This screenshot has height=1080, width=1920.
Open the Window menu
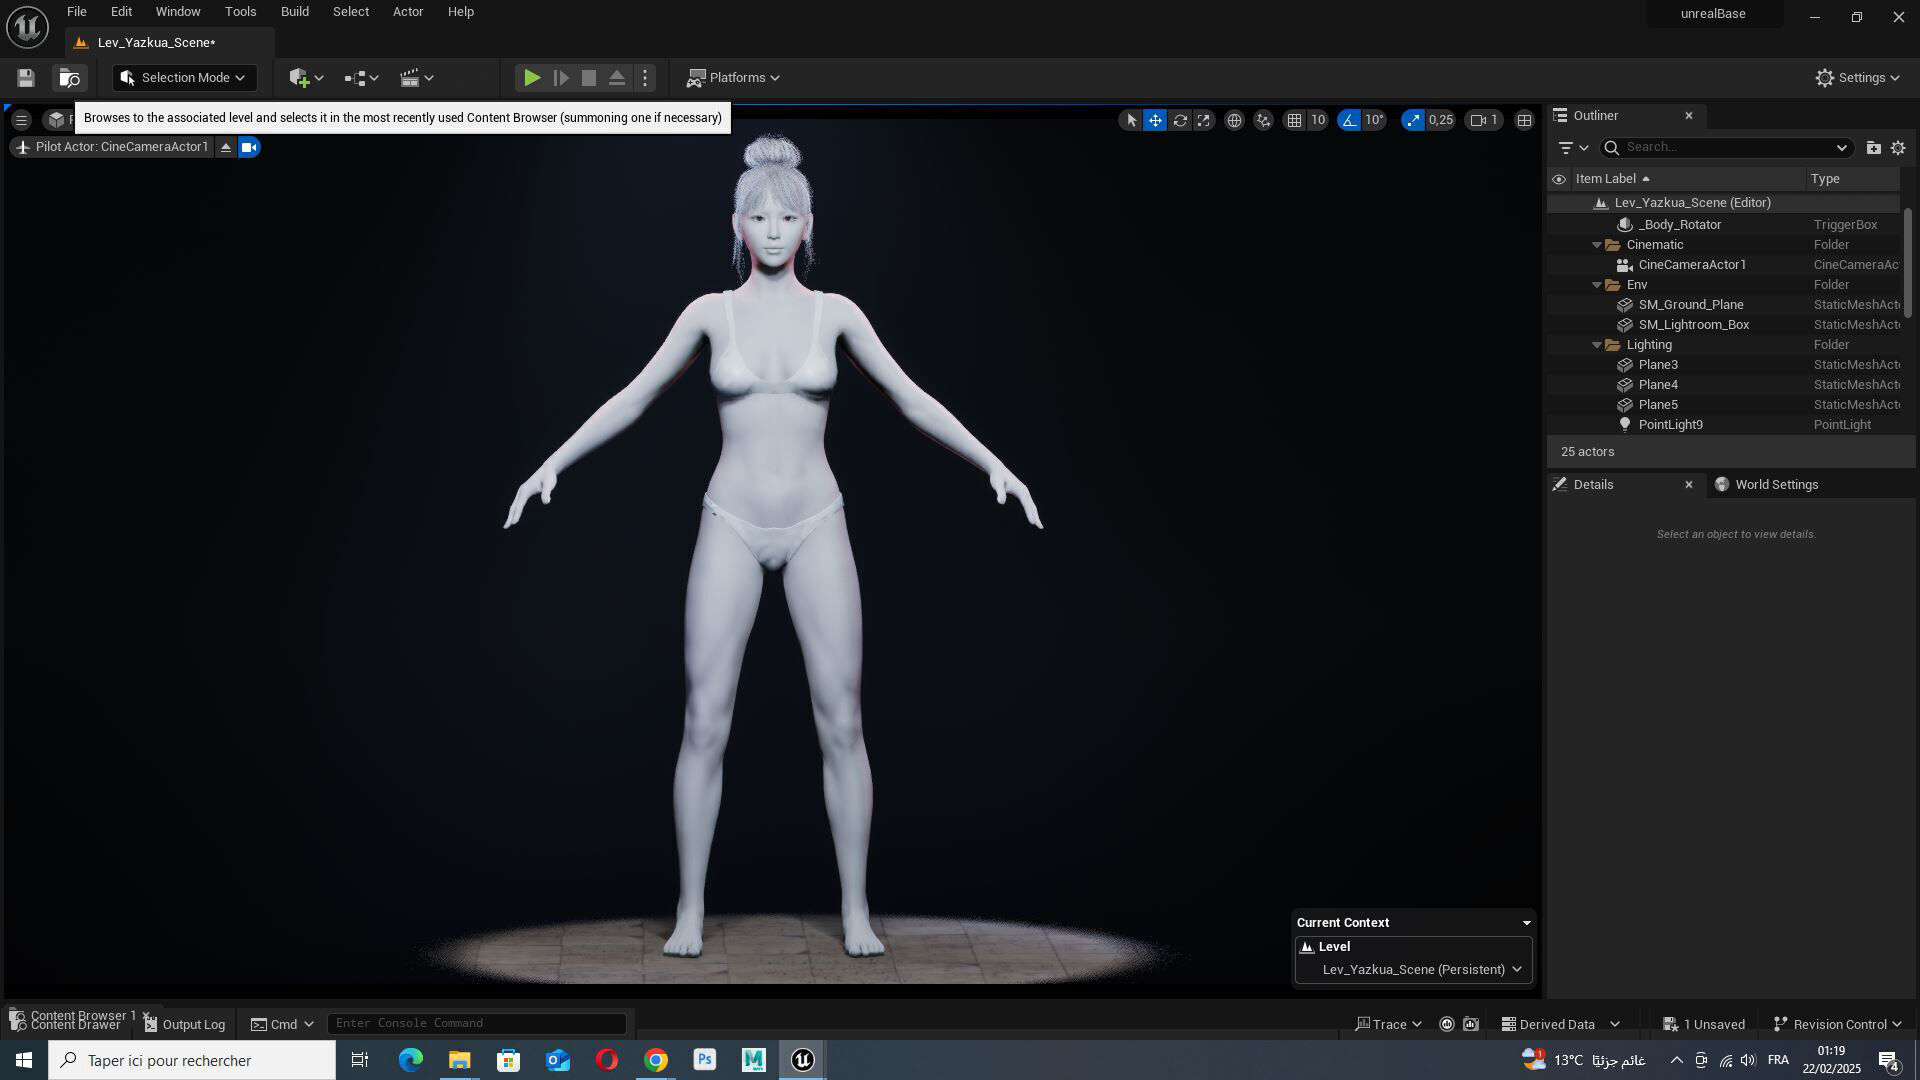pos(178,12)
